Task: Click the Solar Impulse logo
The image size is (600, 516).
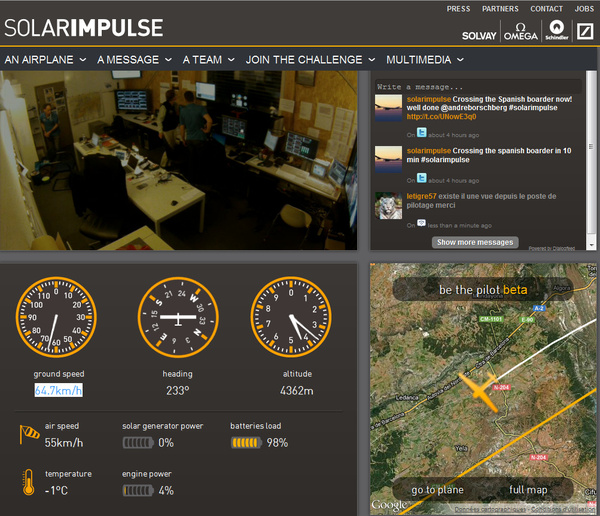Action: click(84, 28)
